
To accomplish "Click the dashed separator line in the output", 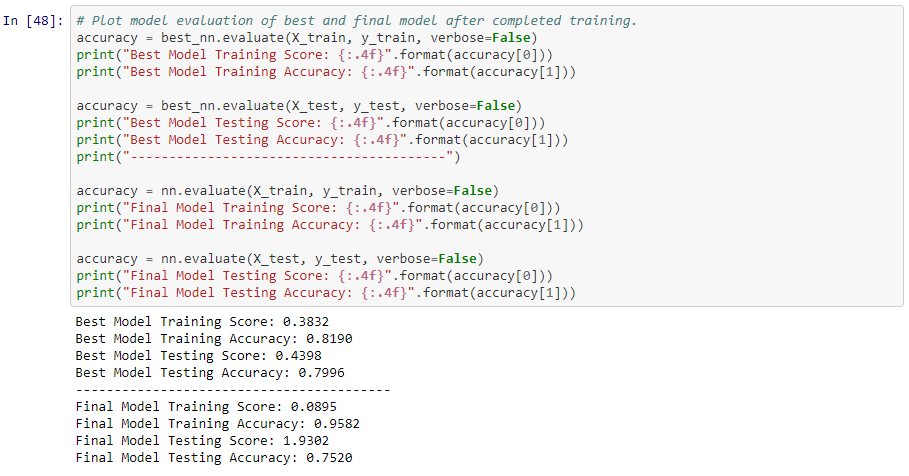I will click(x=232, y=389).
